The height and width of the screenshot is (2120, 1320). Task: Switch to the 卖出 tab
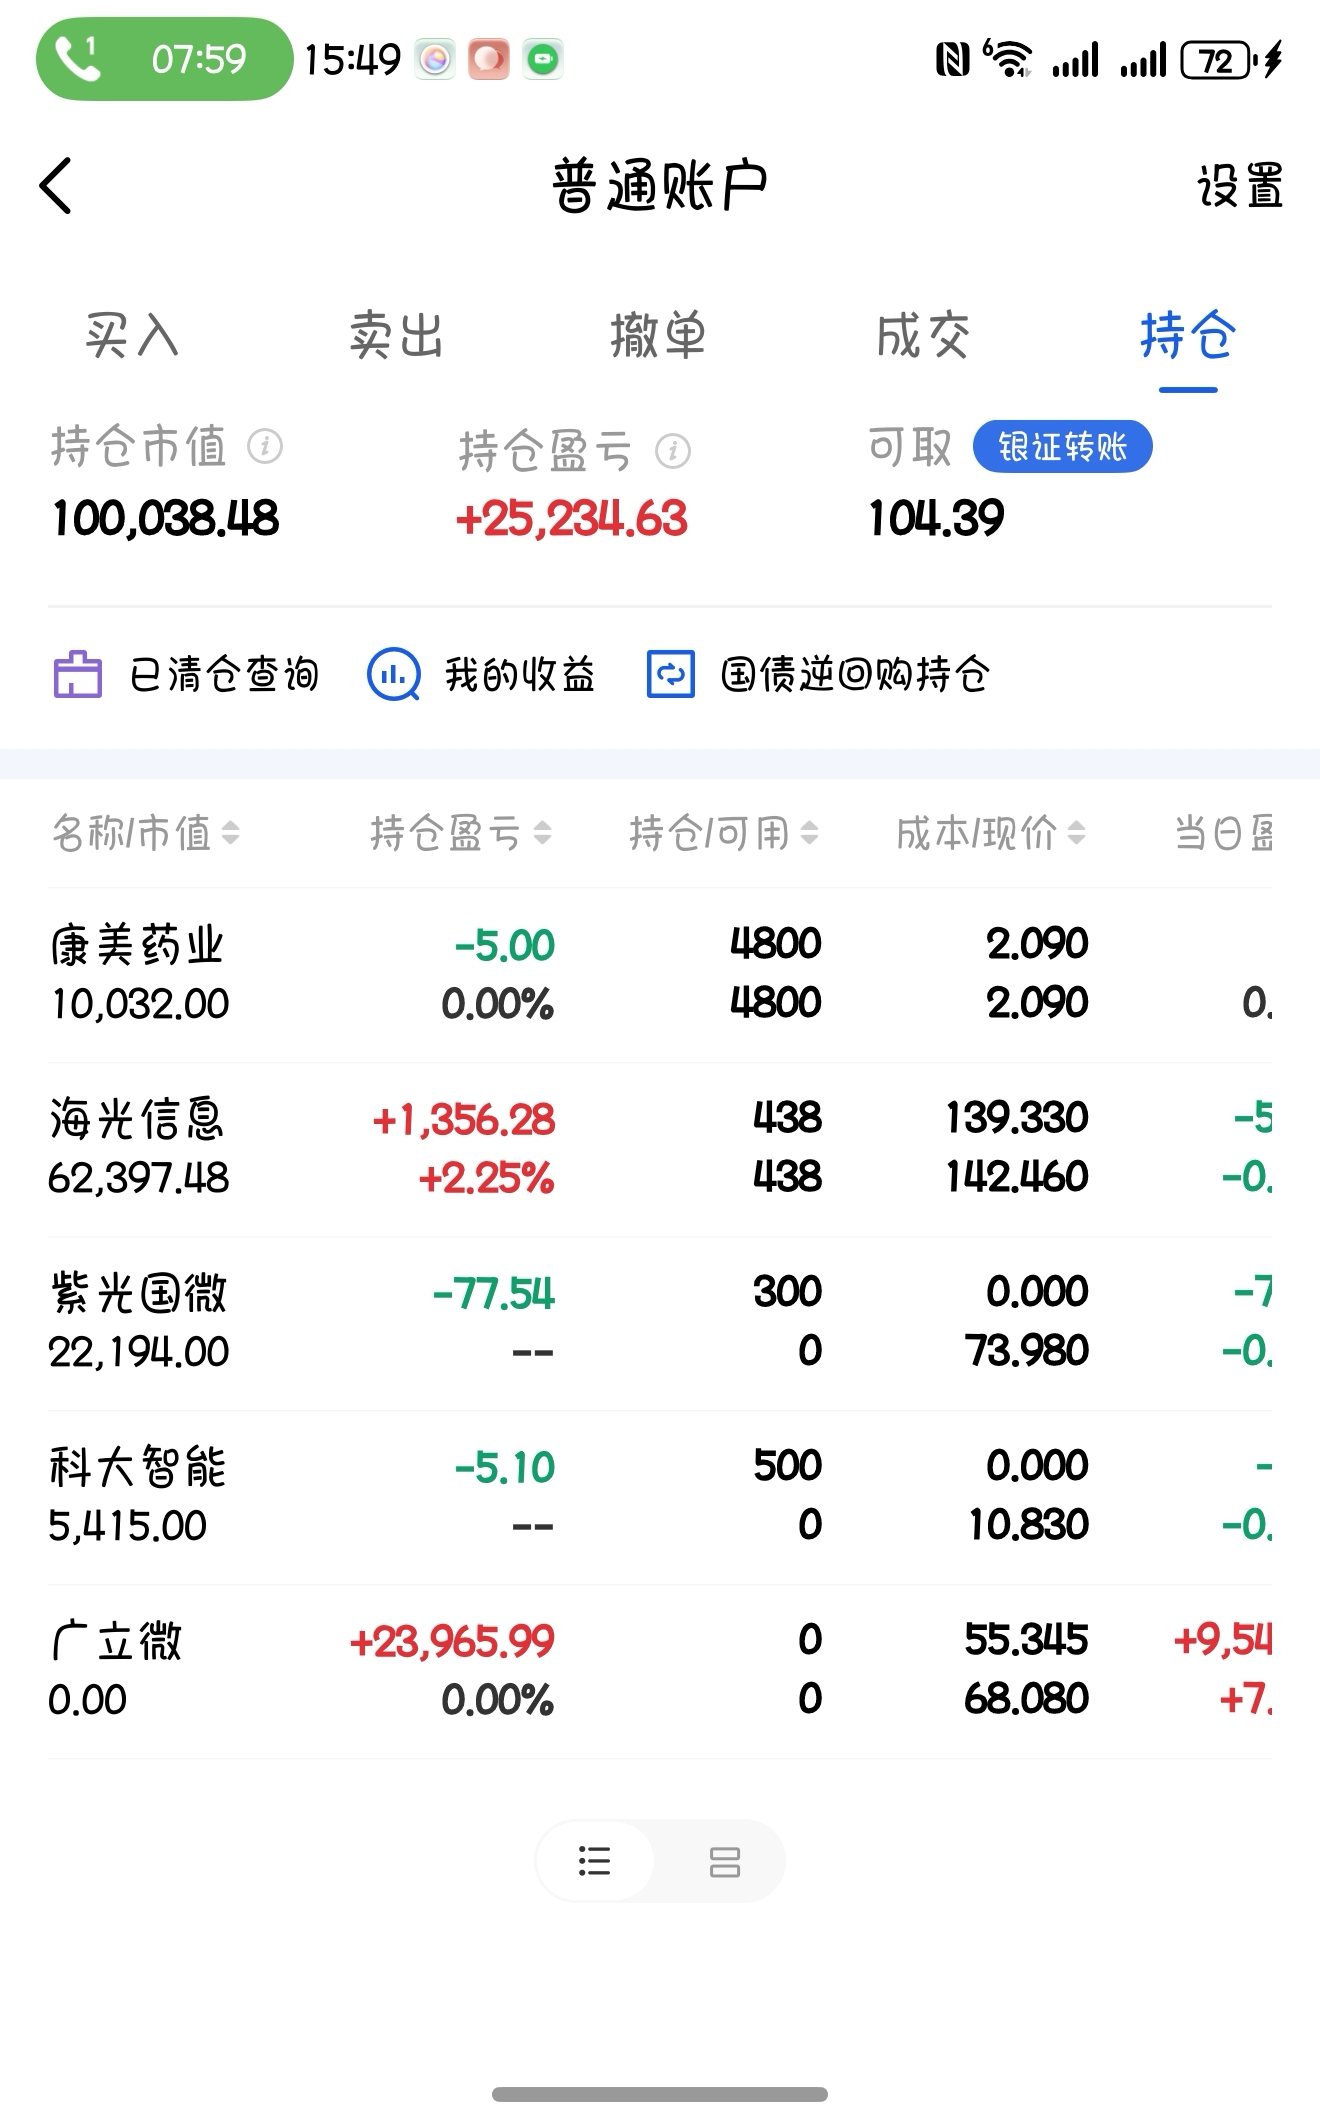pos(396,335)
